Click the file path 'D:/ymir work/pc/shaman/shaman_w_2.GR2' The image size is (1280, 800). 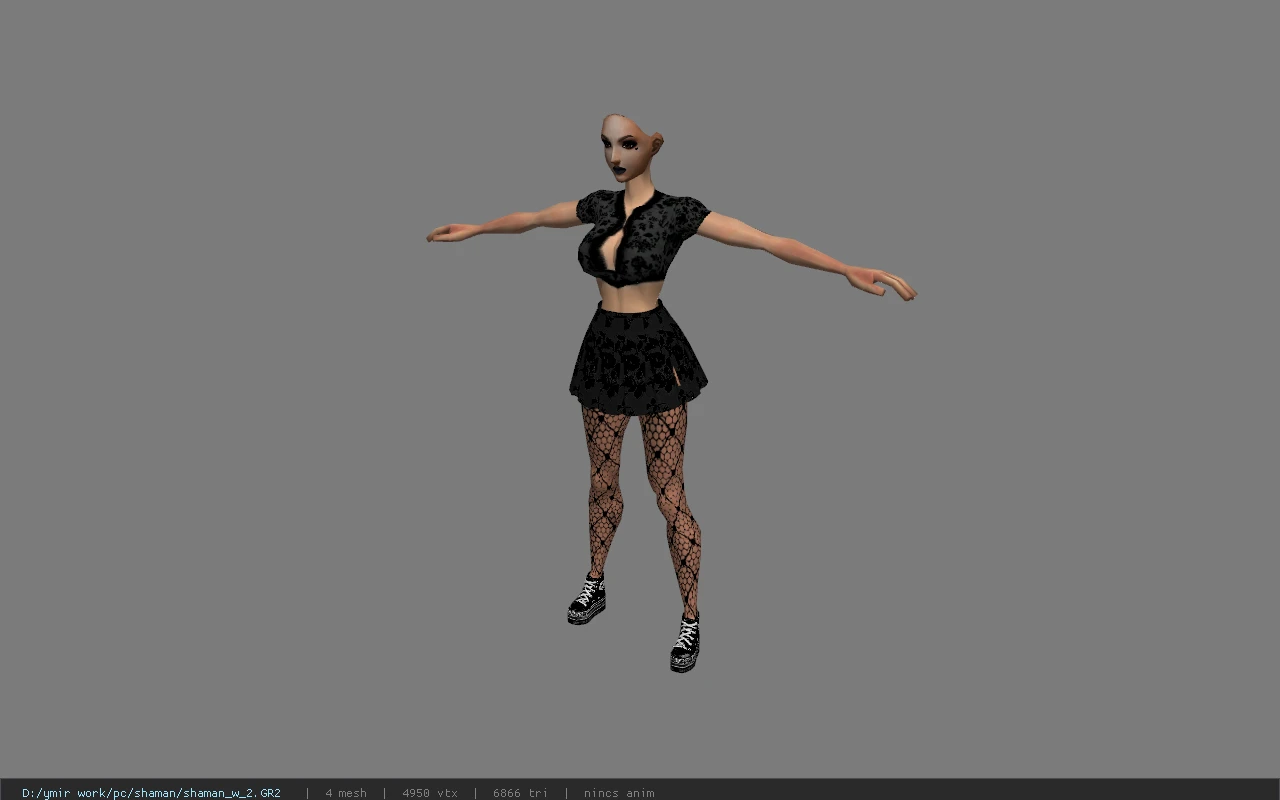coord(151,793)
